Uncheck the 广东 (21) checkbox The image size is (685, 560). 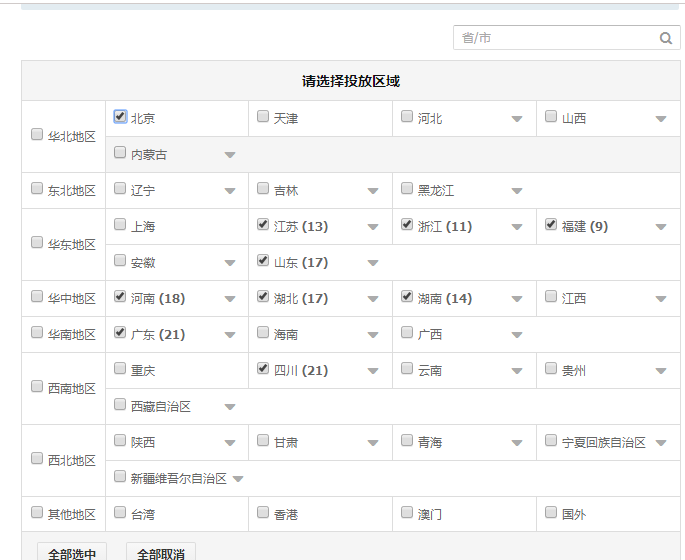tap(120, 332)
